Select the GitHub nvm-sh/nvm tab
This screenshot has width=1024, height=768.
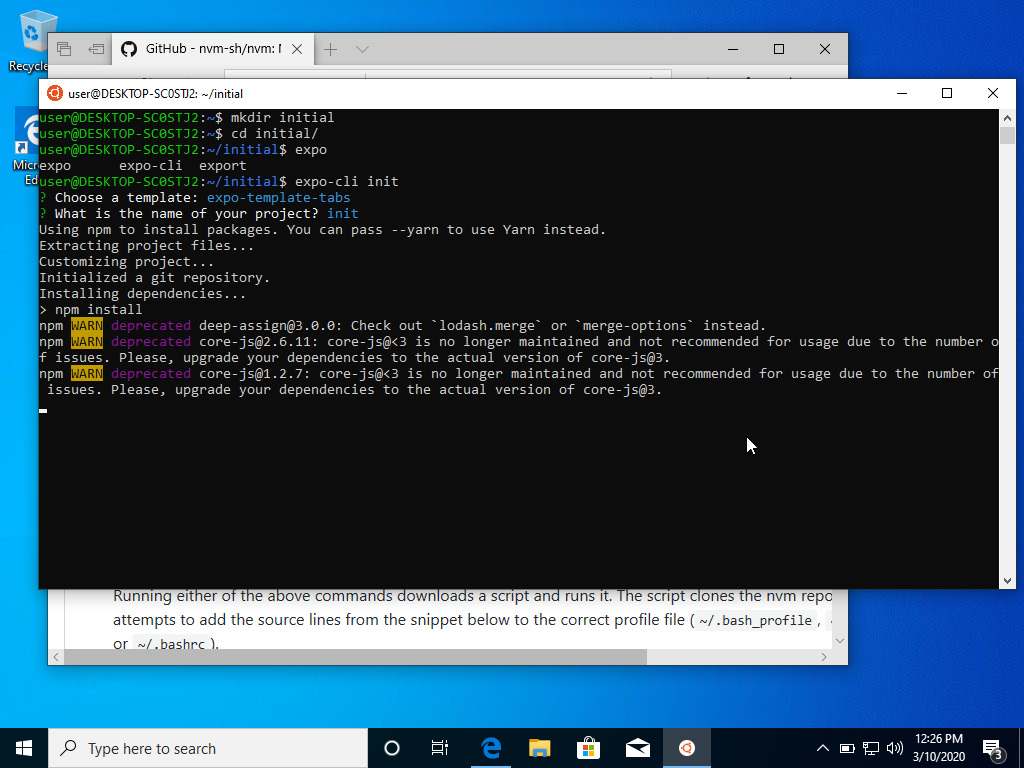pos(214,49)
